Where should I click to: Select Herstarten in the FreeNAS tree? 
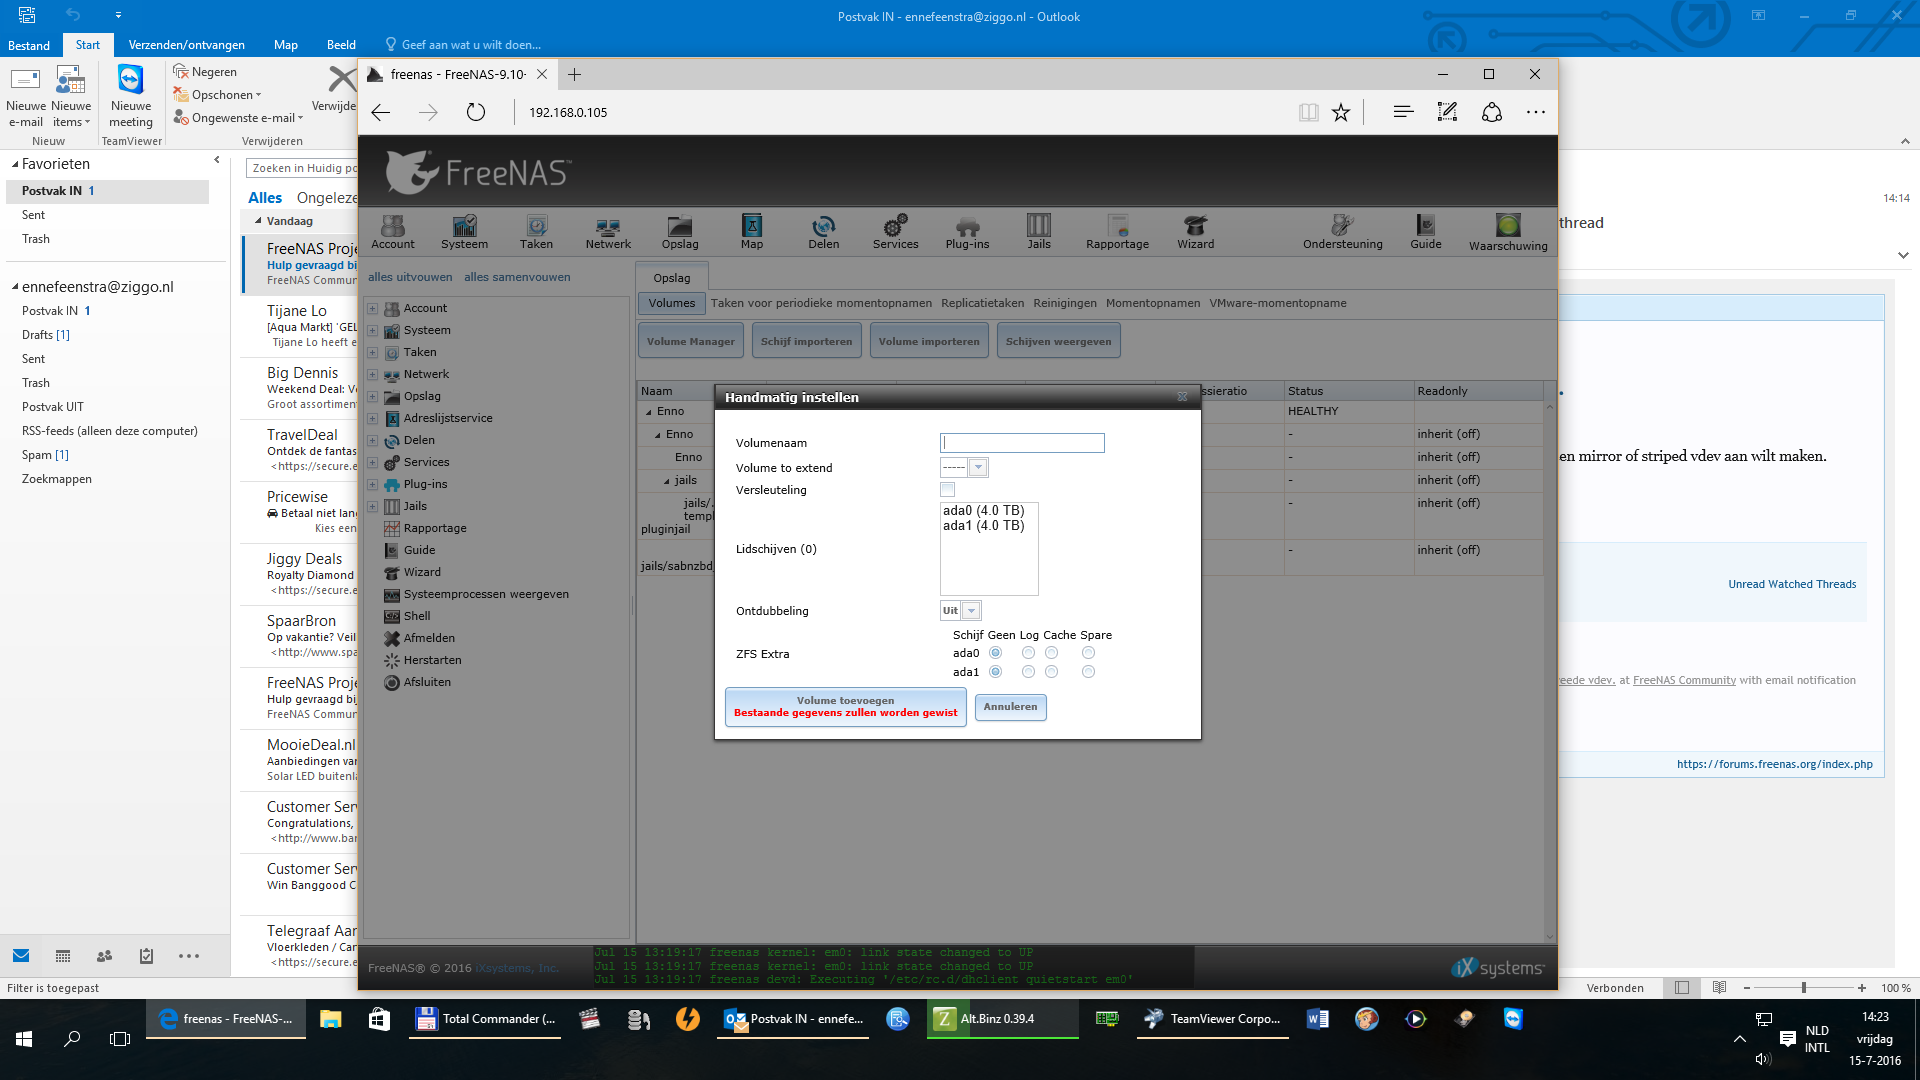432,660
